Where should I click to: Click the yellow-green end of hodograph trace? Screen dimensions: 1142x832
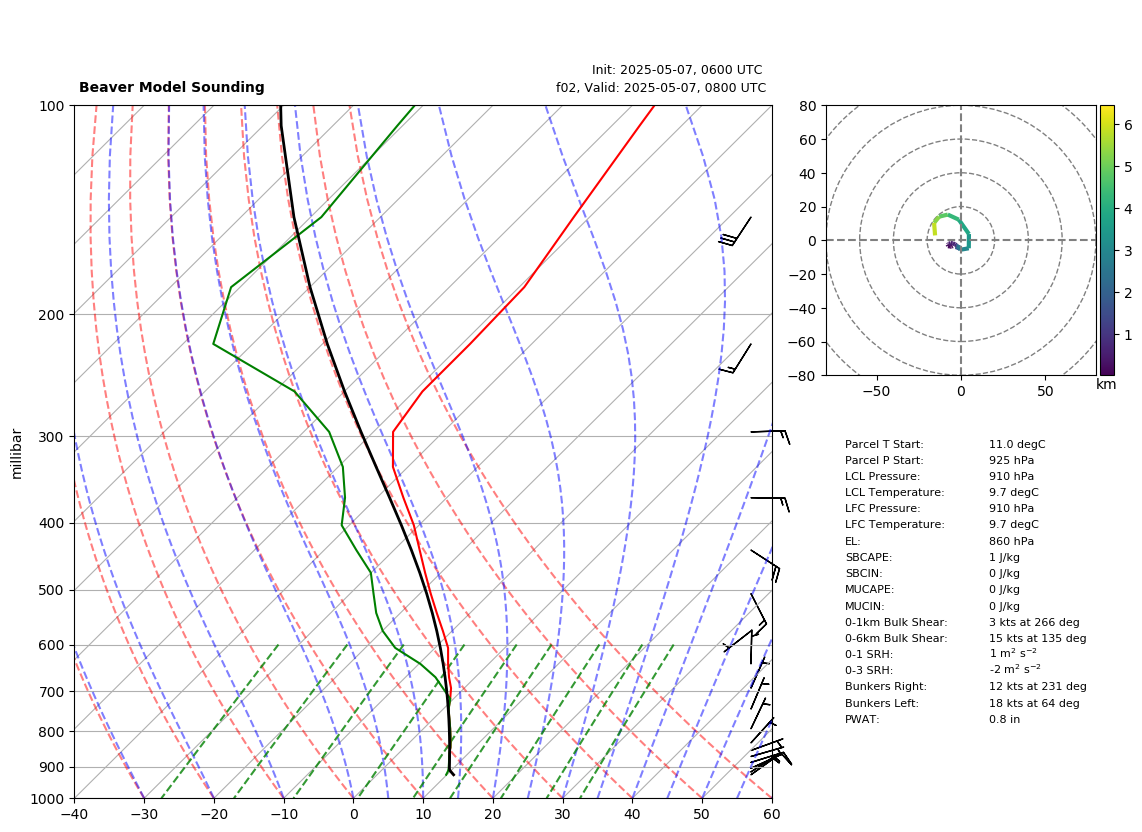coord(934,229)
